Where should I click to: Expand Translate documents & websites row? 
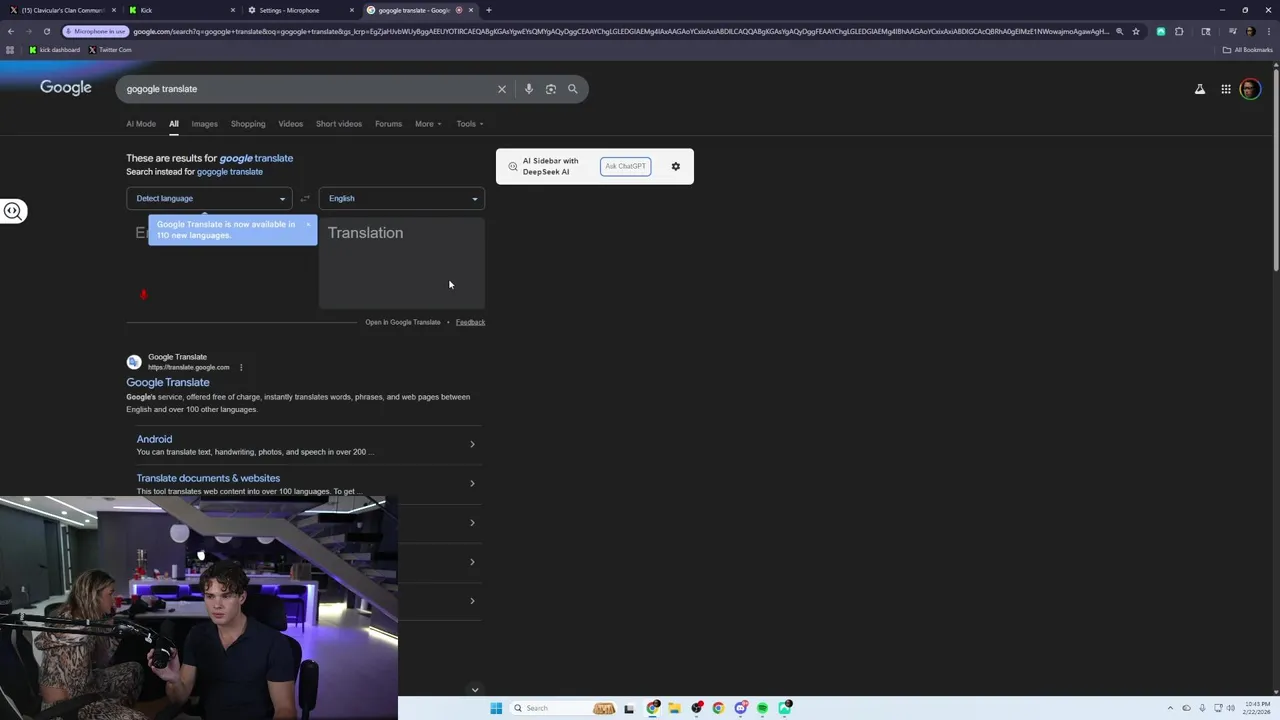click(472, 483)
